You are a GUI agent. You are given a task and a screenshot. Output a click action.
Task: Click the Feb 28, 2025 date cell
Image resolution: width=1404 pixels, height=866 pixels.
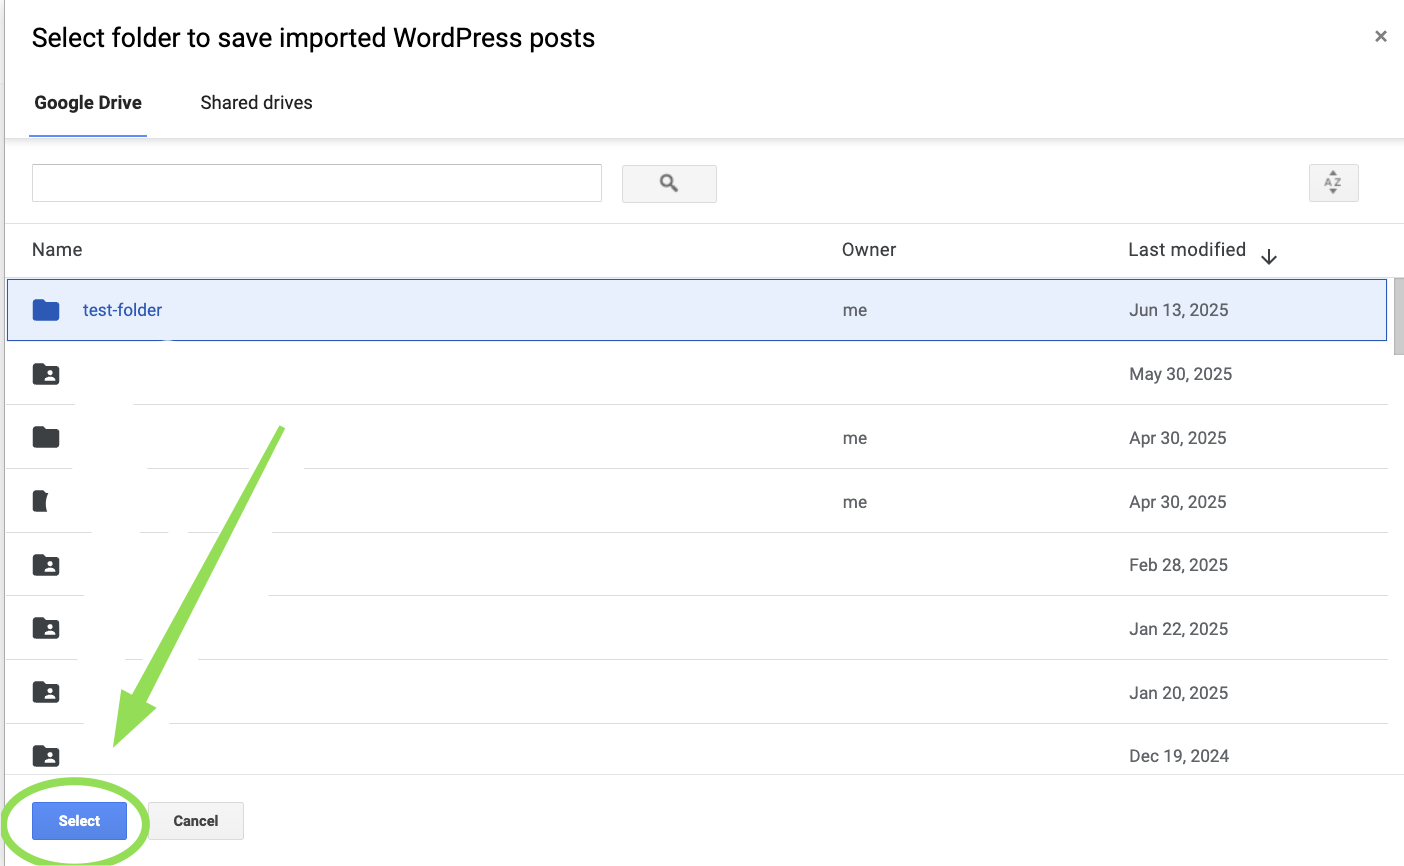click(1179, 565)
